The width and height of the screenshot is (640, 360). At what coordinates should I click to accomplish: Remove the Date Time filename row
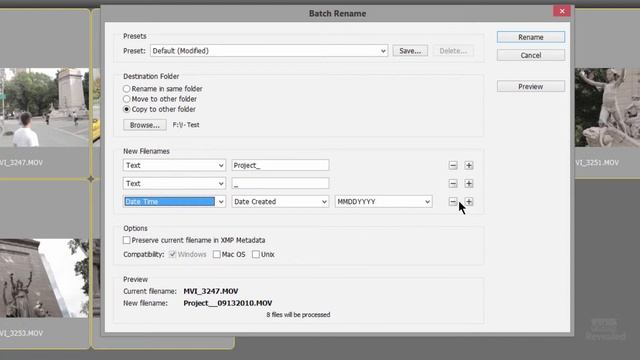point(453,202)
